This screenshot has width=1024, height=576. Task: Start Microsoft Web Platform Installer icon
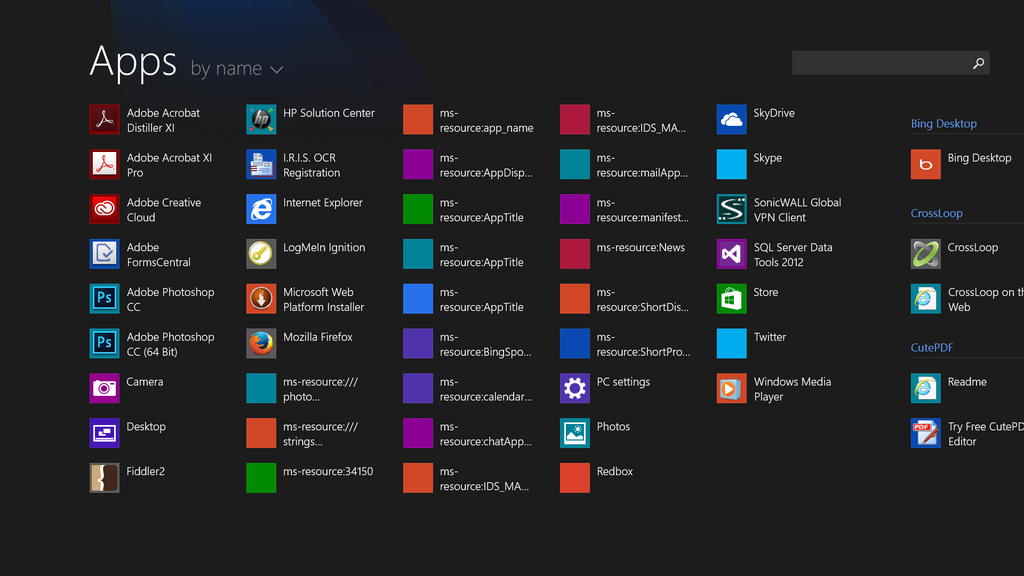pos(261,299)
